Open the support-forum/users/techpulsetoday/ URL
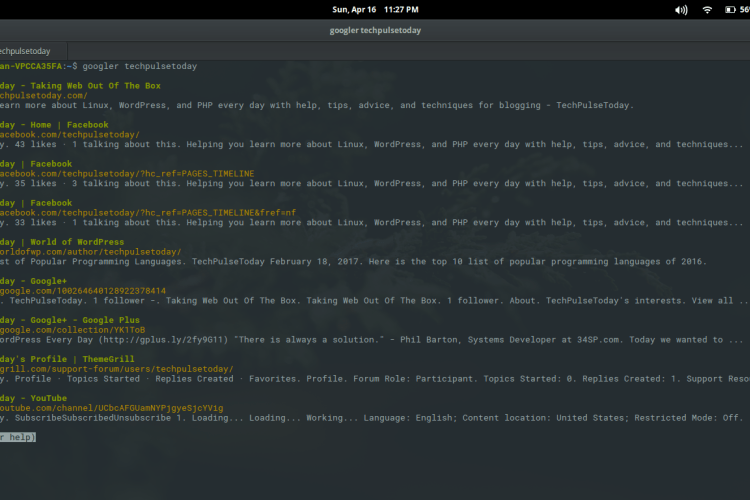This screenshot has height=500, width=750. pos(117,369)
